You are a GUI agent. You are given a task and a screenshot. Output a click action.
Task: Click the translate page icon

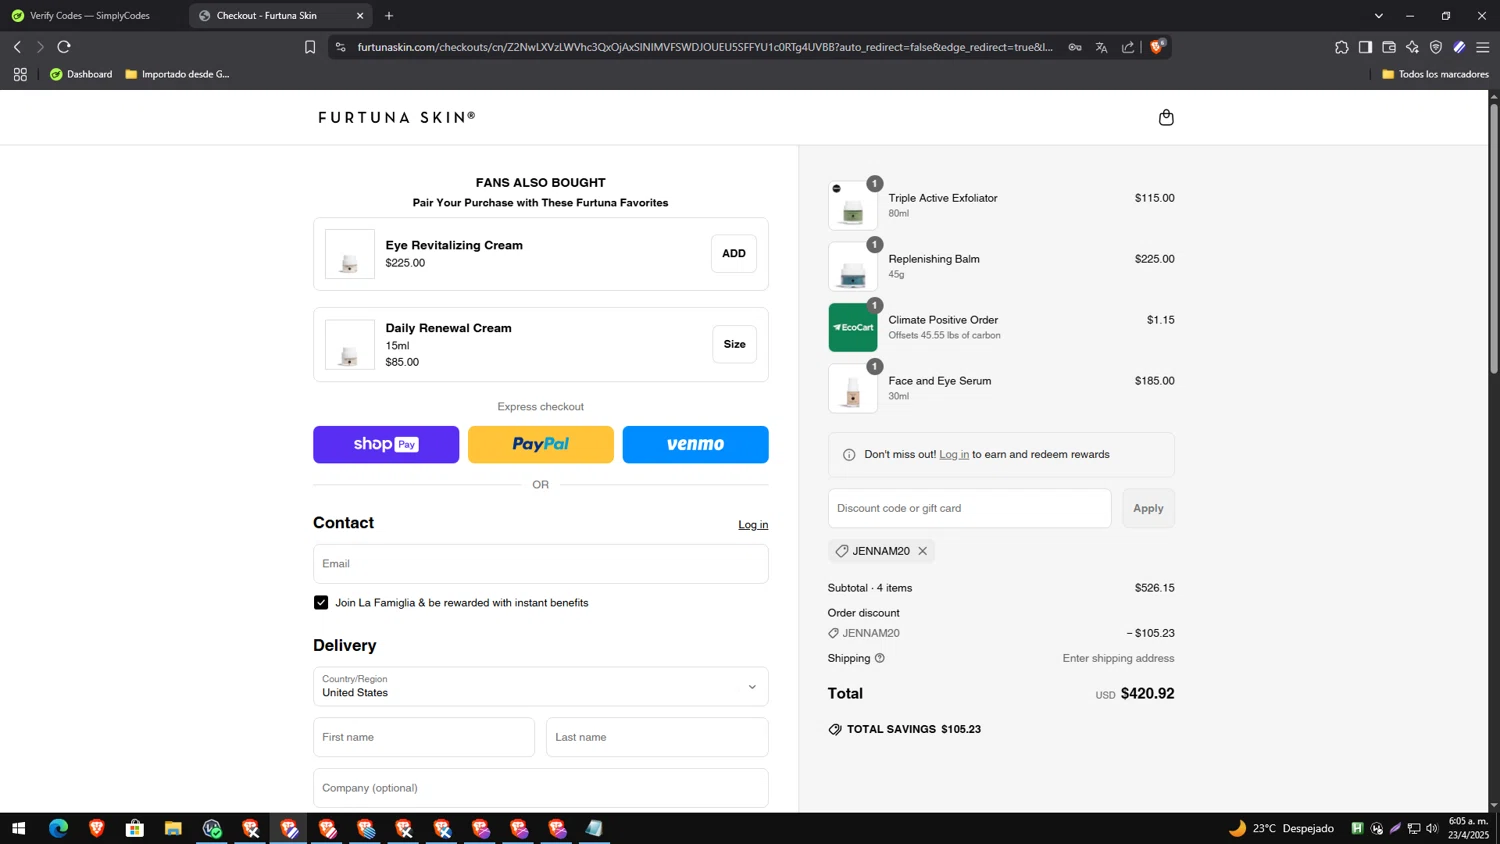pos(1101,47)
